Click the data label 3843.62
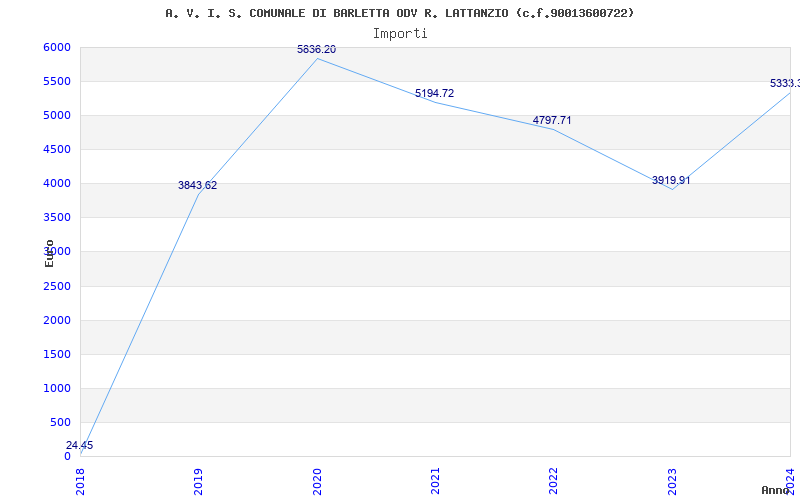This screenshot has height=500, width=800. click(x=197, y=186)
